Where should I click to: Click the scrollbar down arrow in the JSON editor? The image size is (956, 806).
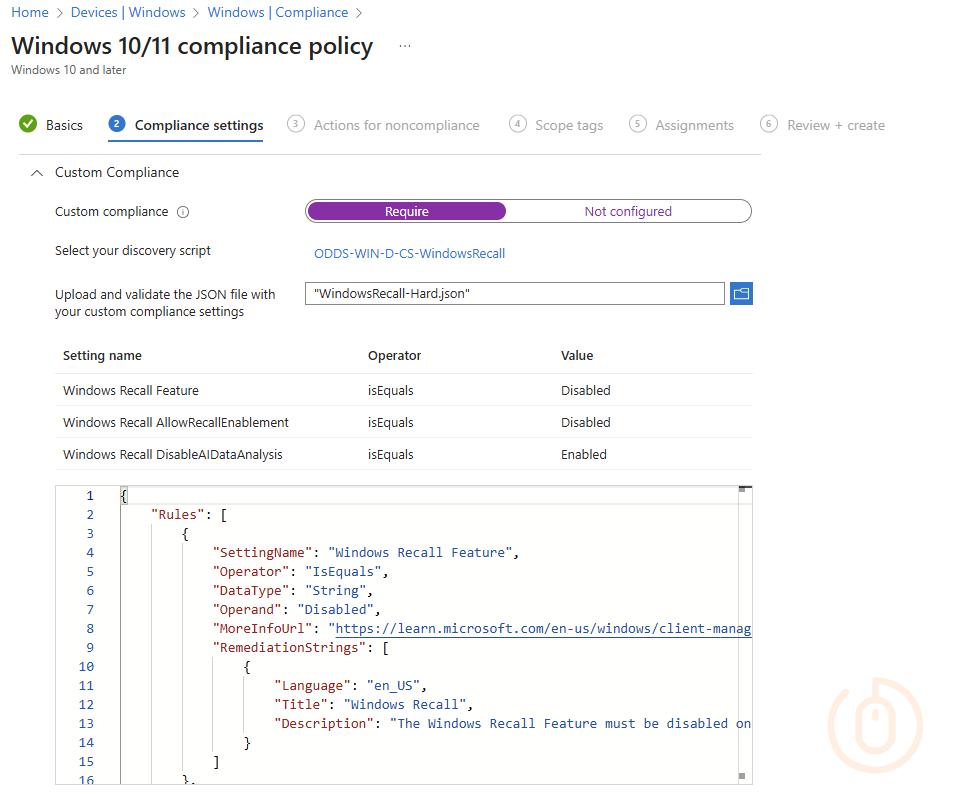pos(741,774)
